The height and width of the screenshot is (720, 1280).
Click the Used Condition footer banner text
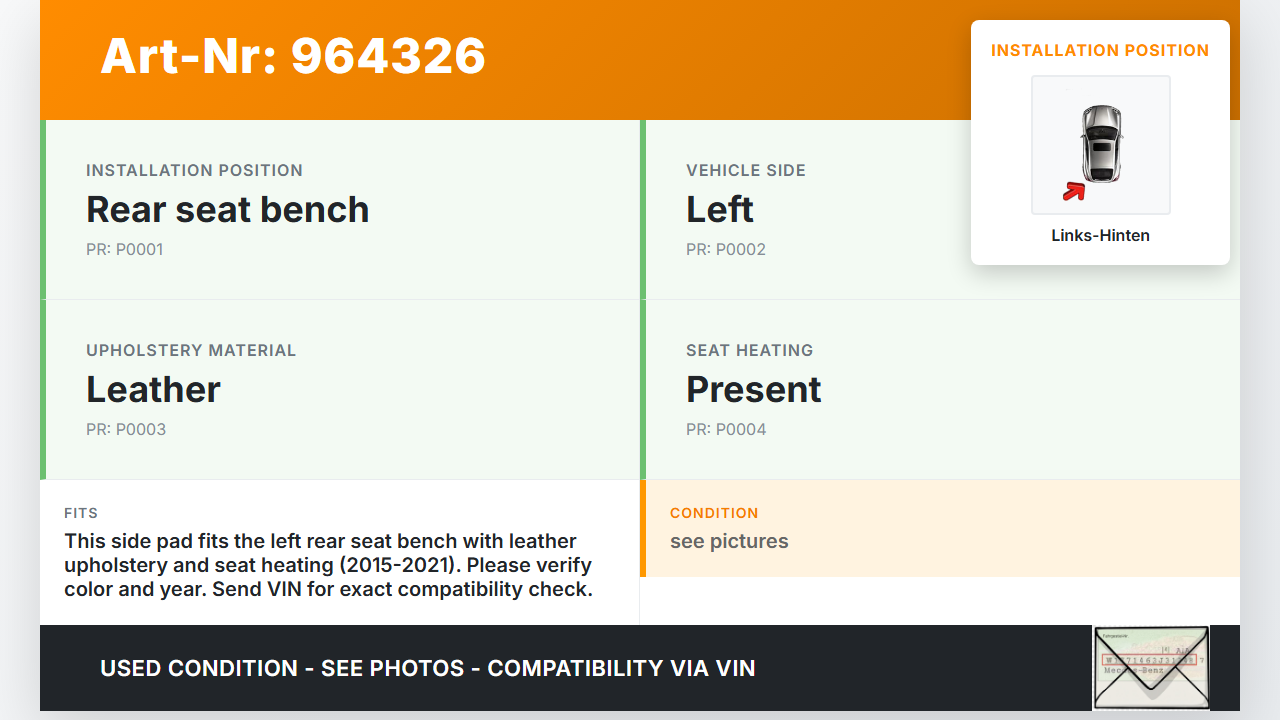pos(428,668)
